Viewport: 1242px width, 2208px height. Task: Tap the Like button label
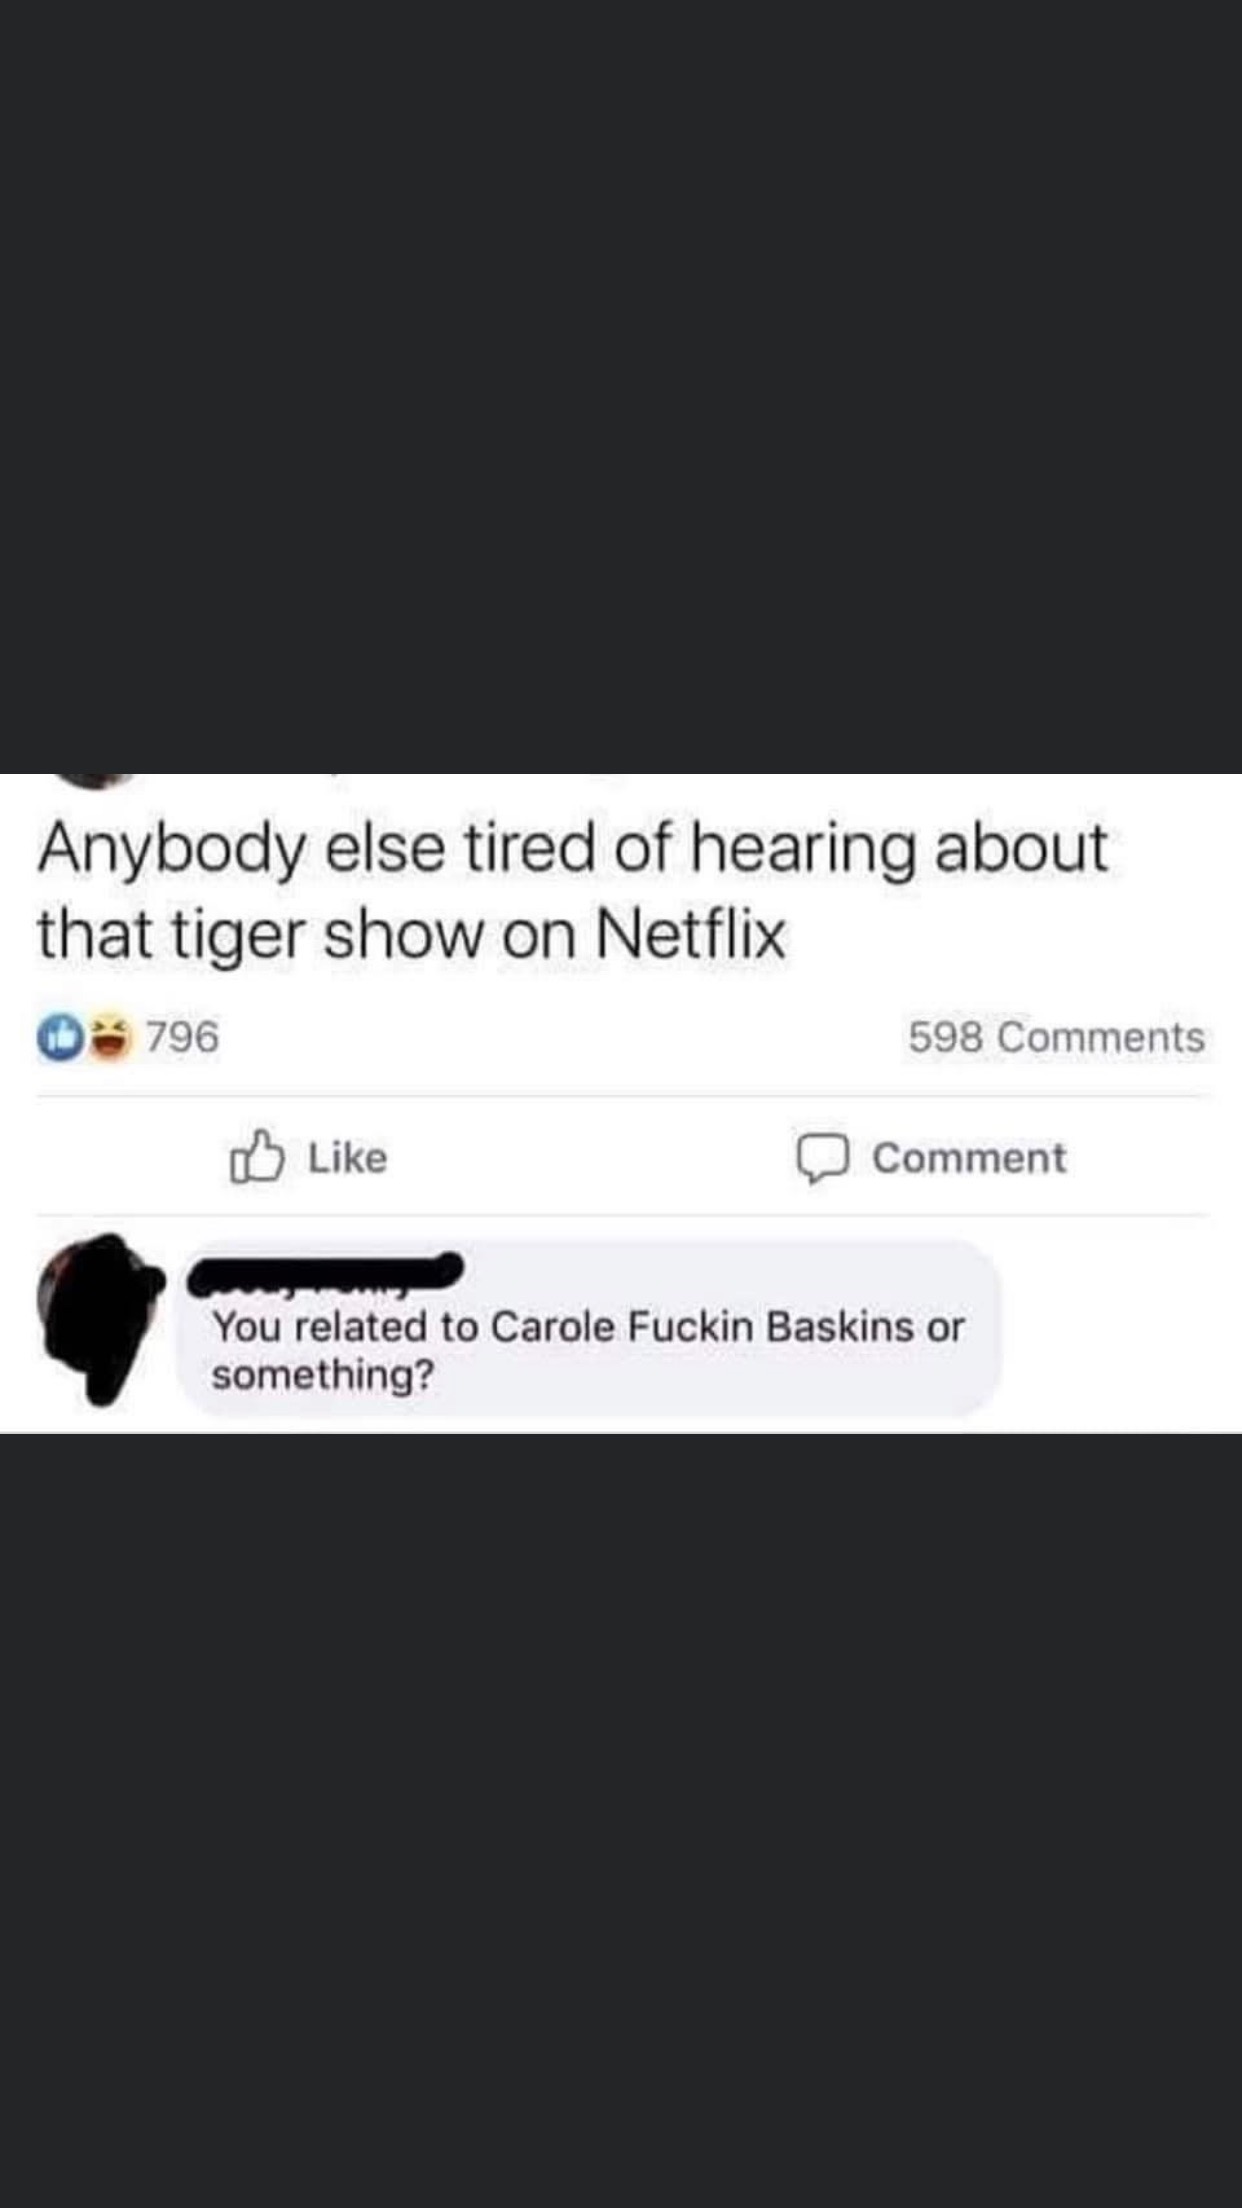point(348,1158)
